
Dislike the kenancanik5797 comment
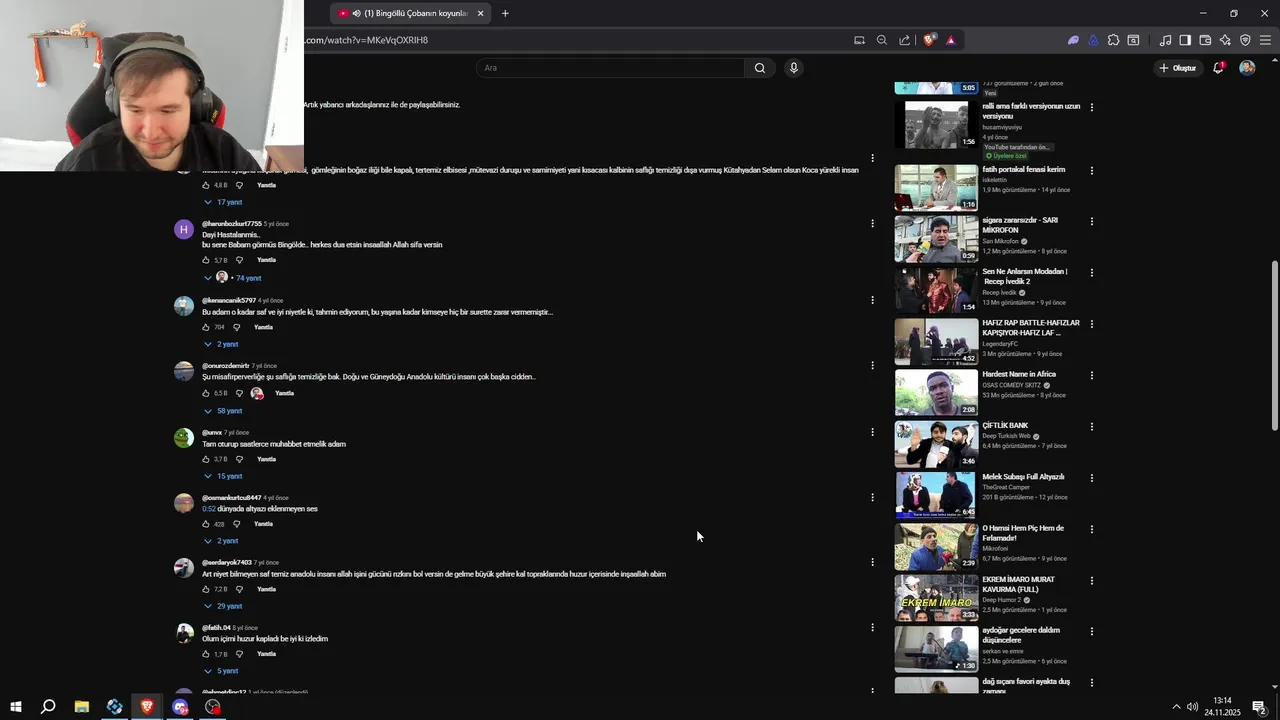237,327
